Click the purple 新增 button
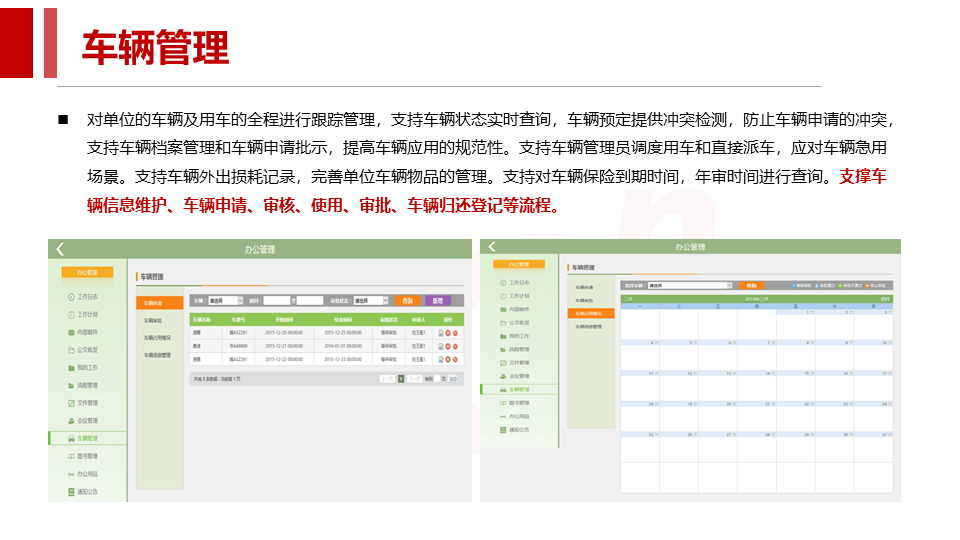The width and height of the screenshot is (960, 540). 437,300
